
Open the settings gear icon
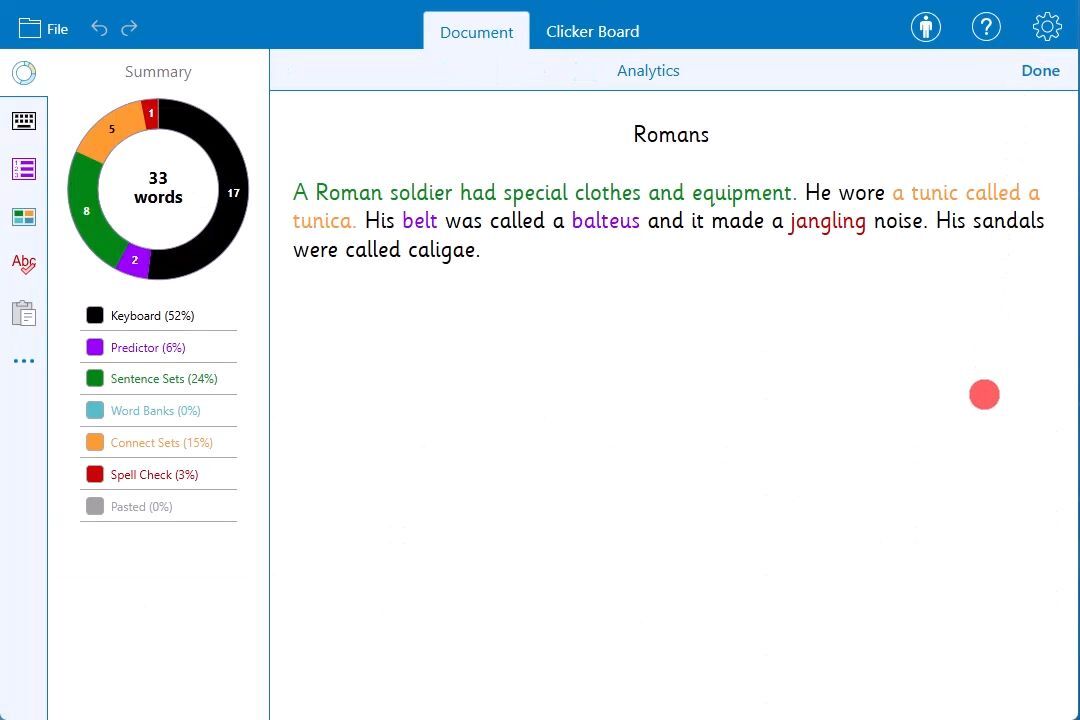1047,28
